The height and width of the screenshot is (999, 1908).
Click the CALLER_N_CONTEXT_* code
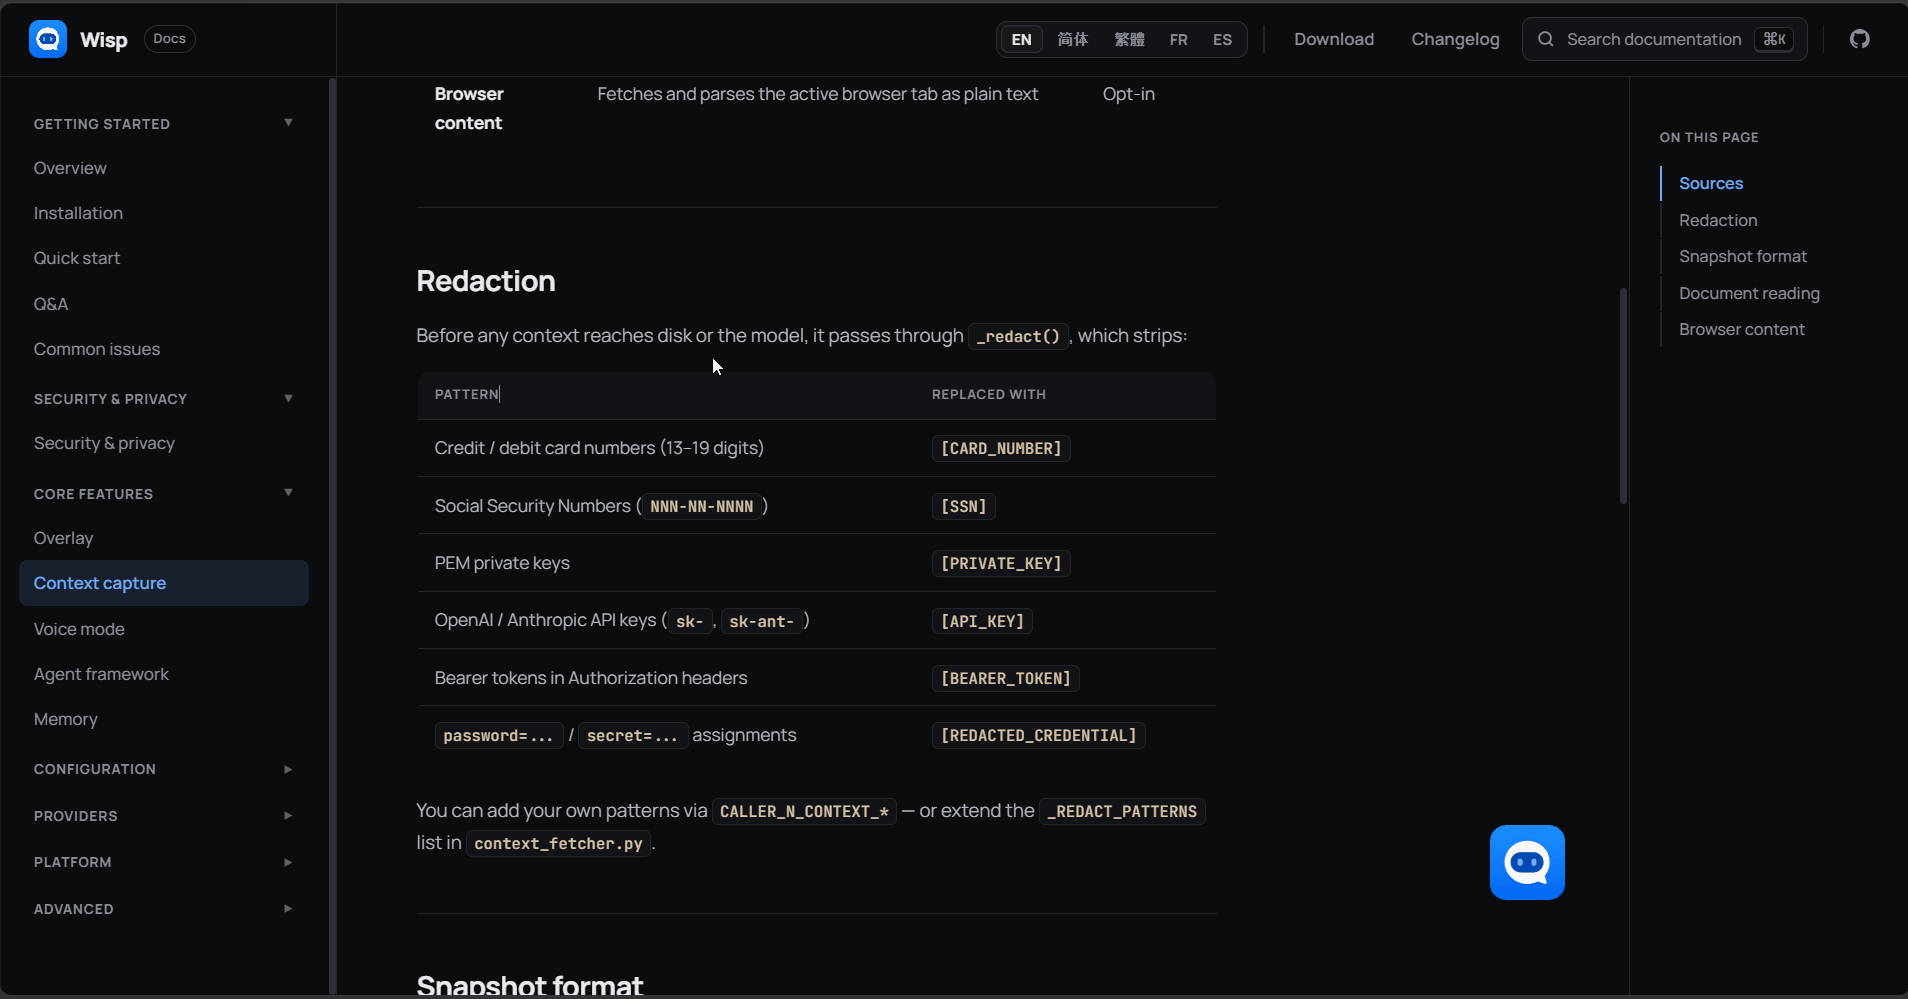tap(804, 811)
